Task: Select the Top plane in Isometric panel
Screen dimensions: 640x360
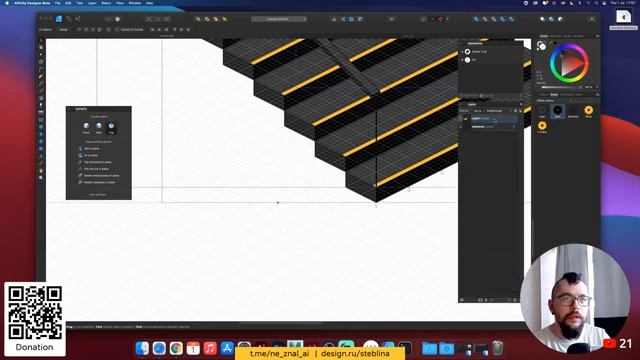Action: point(111,127)
